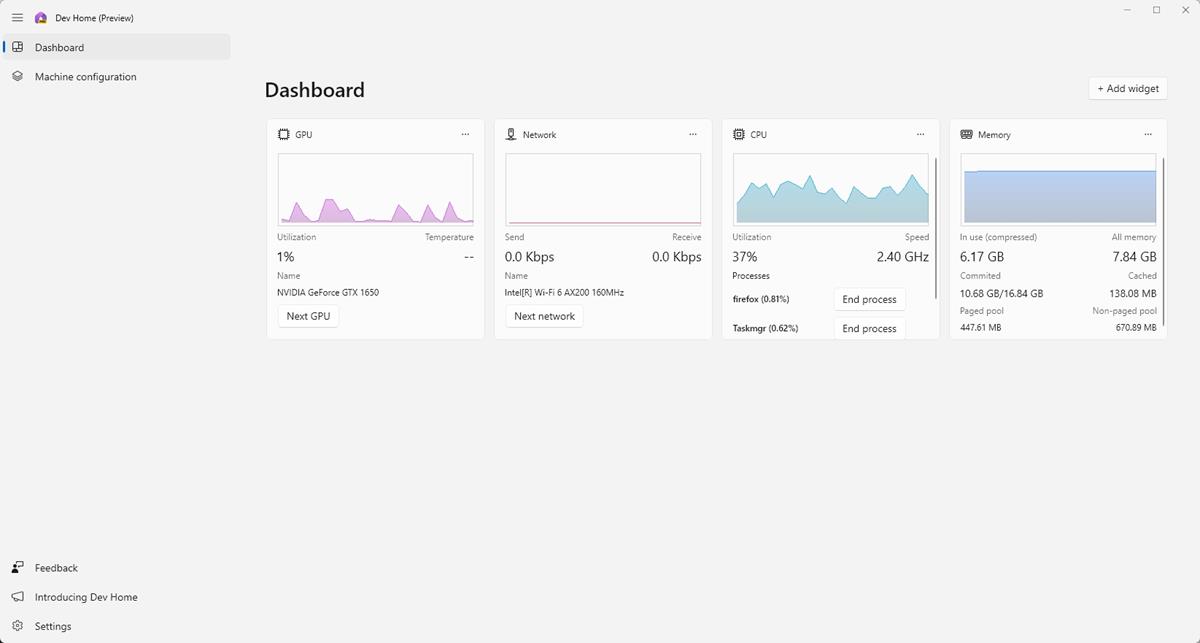Open the hamburger navigation menu
The image size is (1200, 643).
coord(17,18)
